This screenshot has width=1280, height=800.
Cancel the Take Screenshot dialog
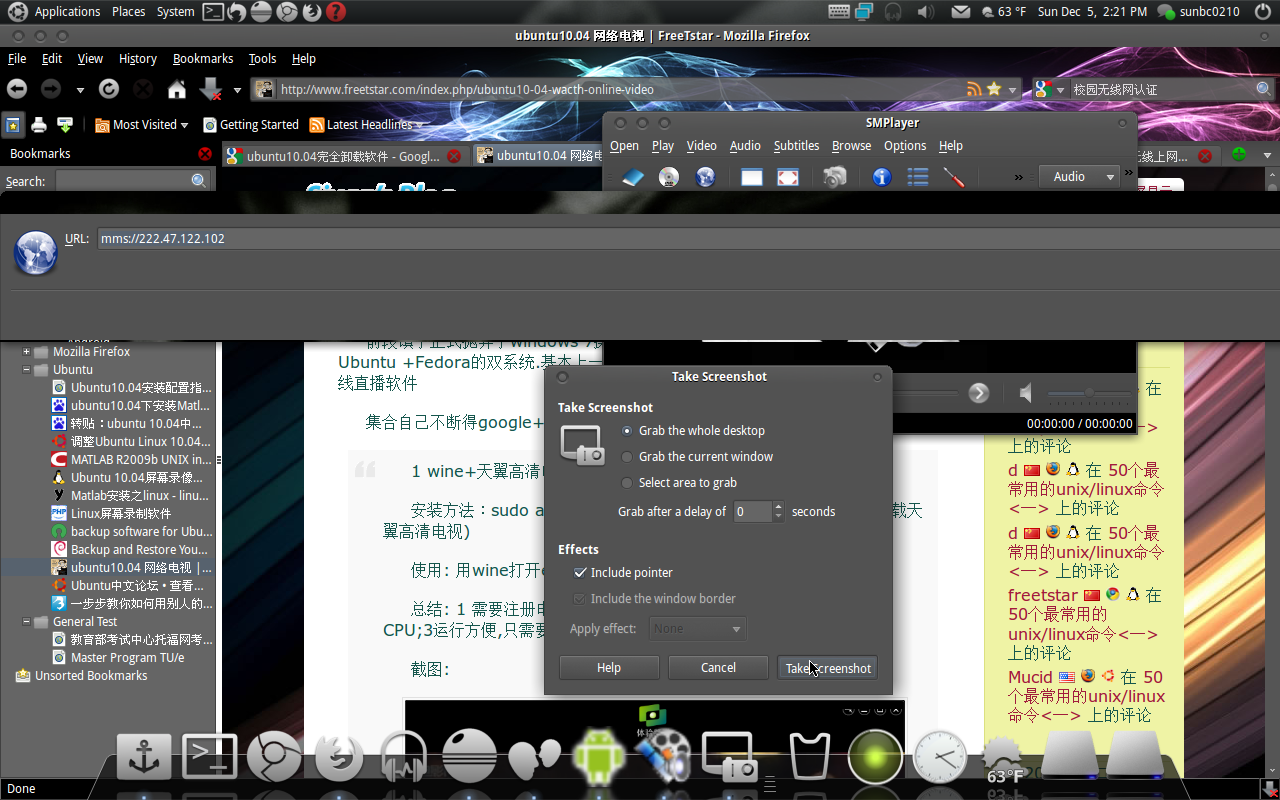point(718,668)
